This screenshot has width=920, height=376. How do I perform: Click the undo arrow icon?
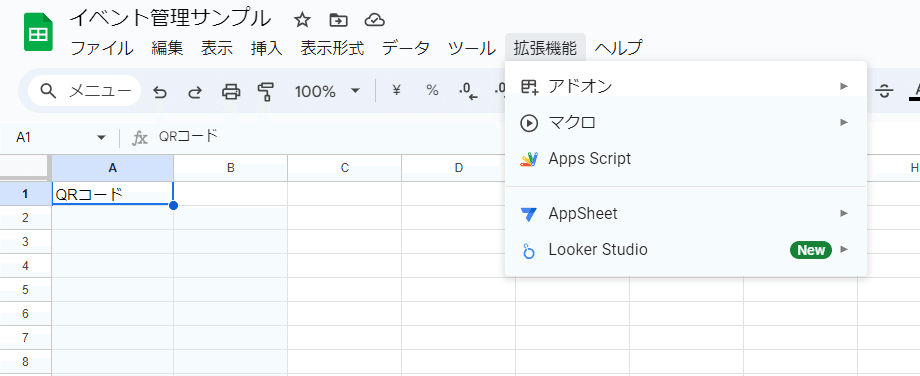coord(160,92)
